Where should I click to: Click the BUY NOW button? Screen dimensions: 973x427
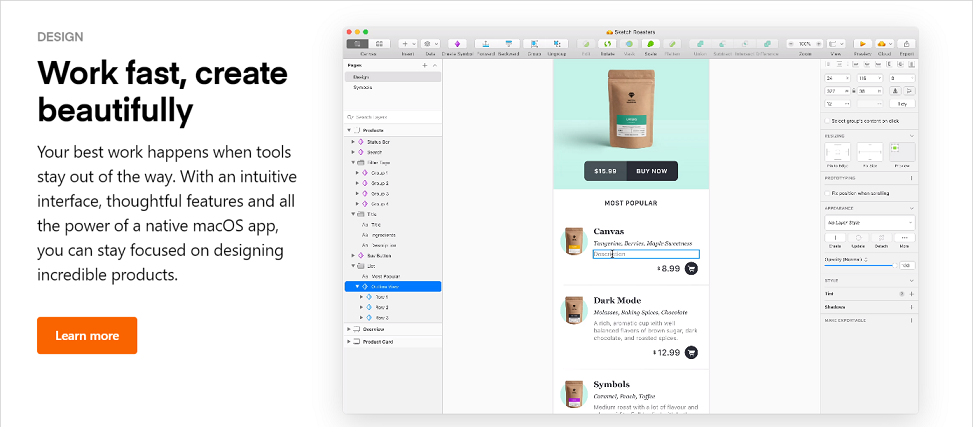click(x=652, y=171)
